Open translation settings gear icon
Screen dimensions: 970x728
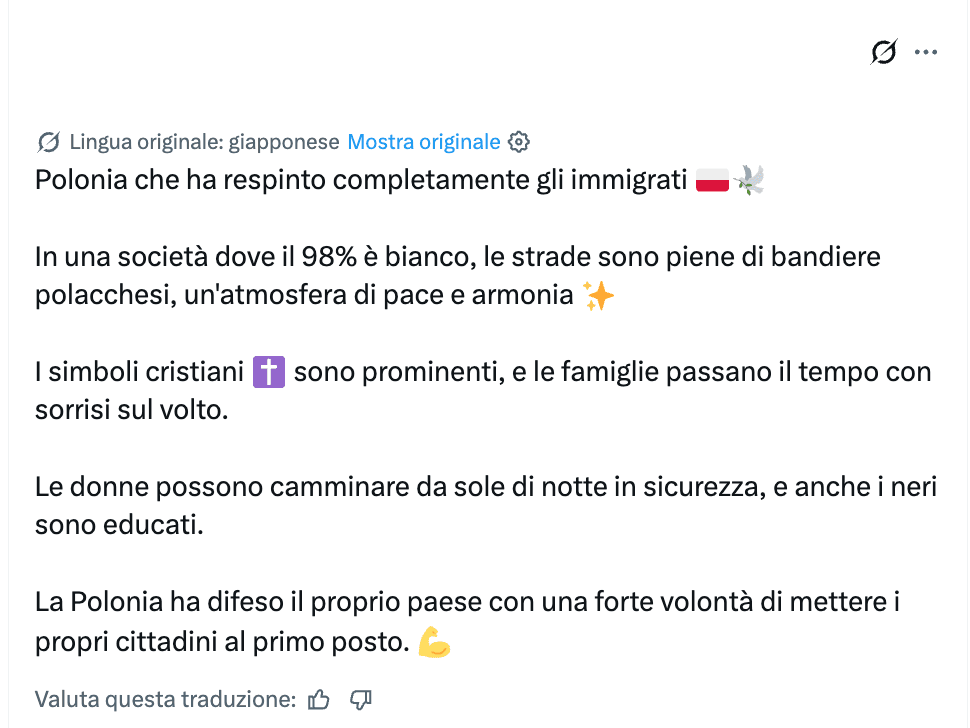(518, 142)
